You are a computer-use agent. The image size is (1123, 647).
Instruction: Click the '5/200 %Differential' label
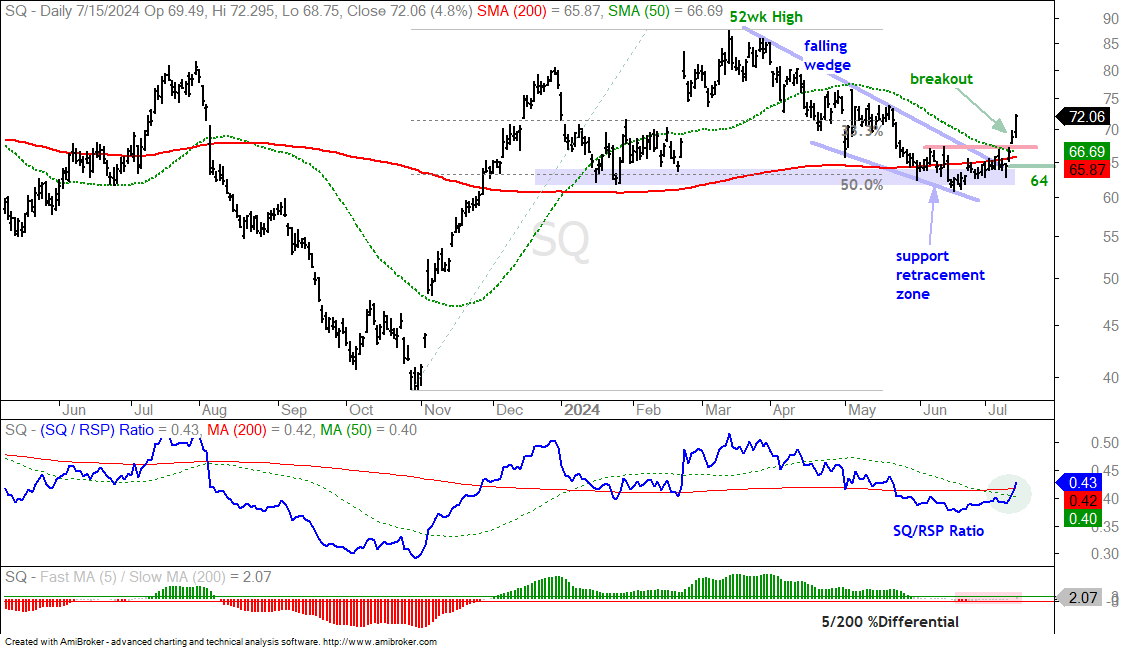click(x=890, y=622)
